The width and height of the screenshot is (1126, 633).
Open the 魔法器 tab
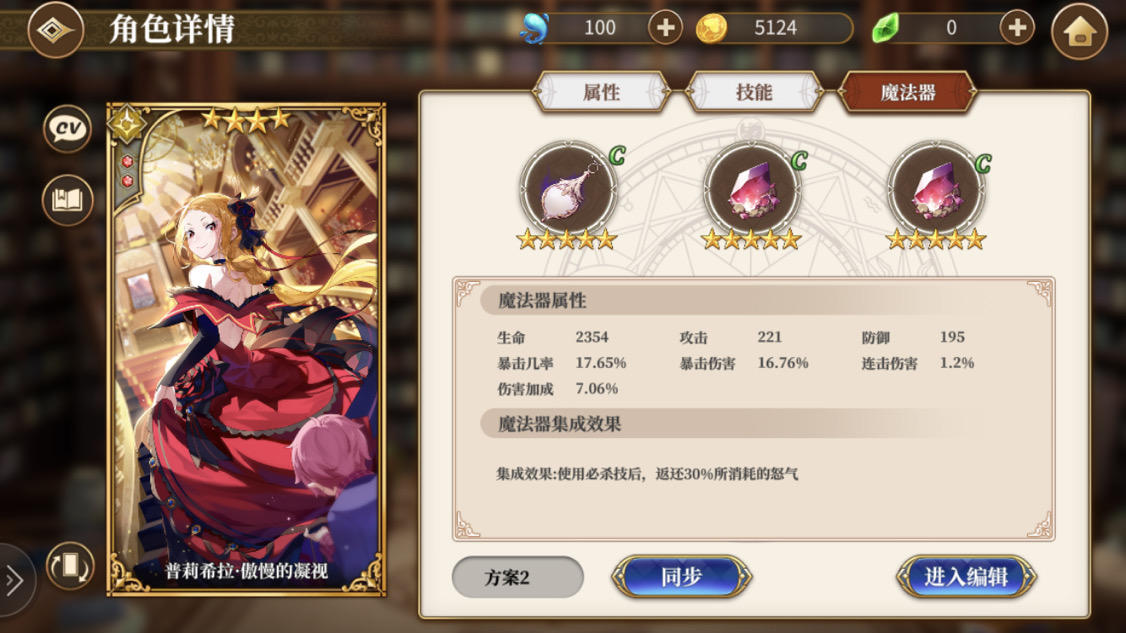(908, 92)
